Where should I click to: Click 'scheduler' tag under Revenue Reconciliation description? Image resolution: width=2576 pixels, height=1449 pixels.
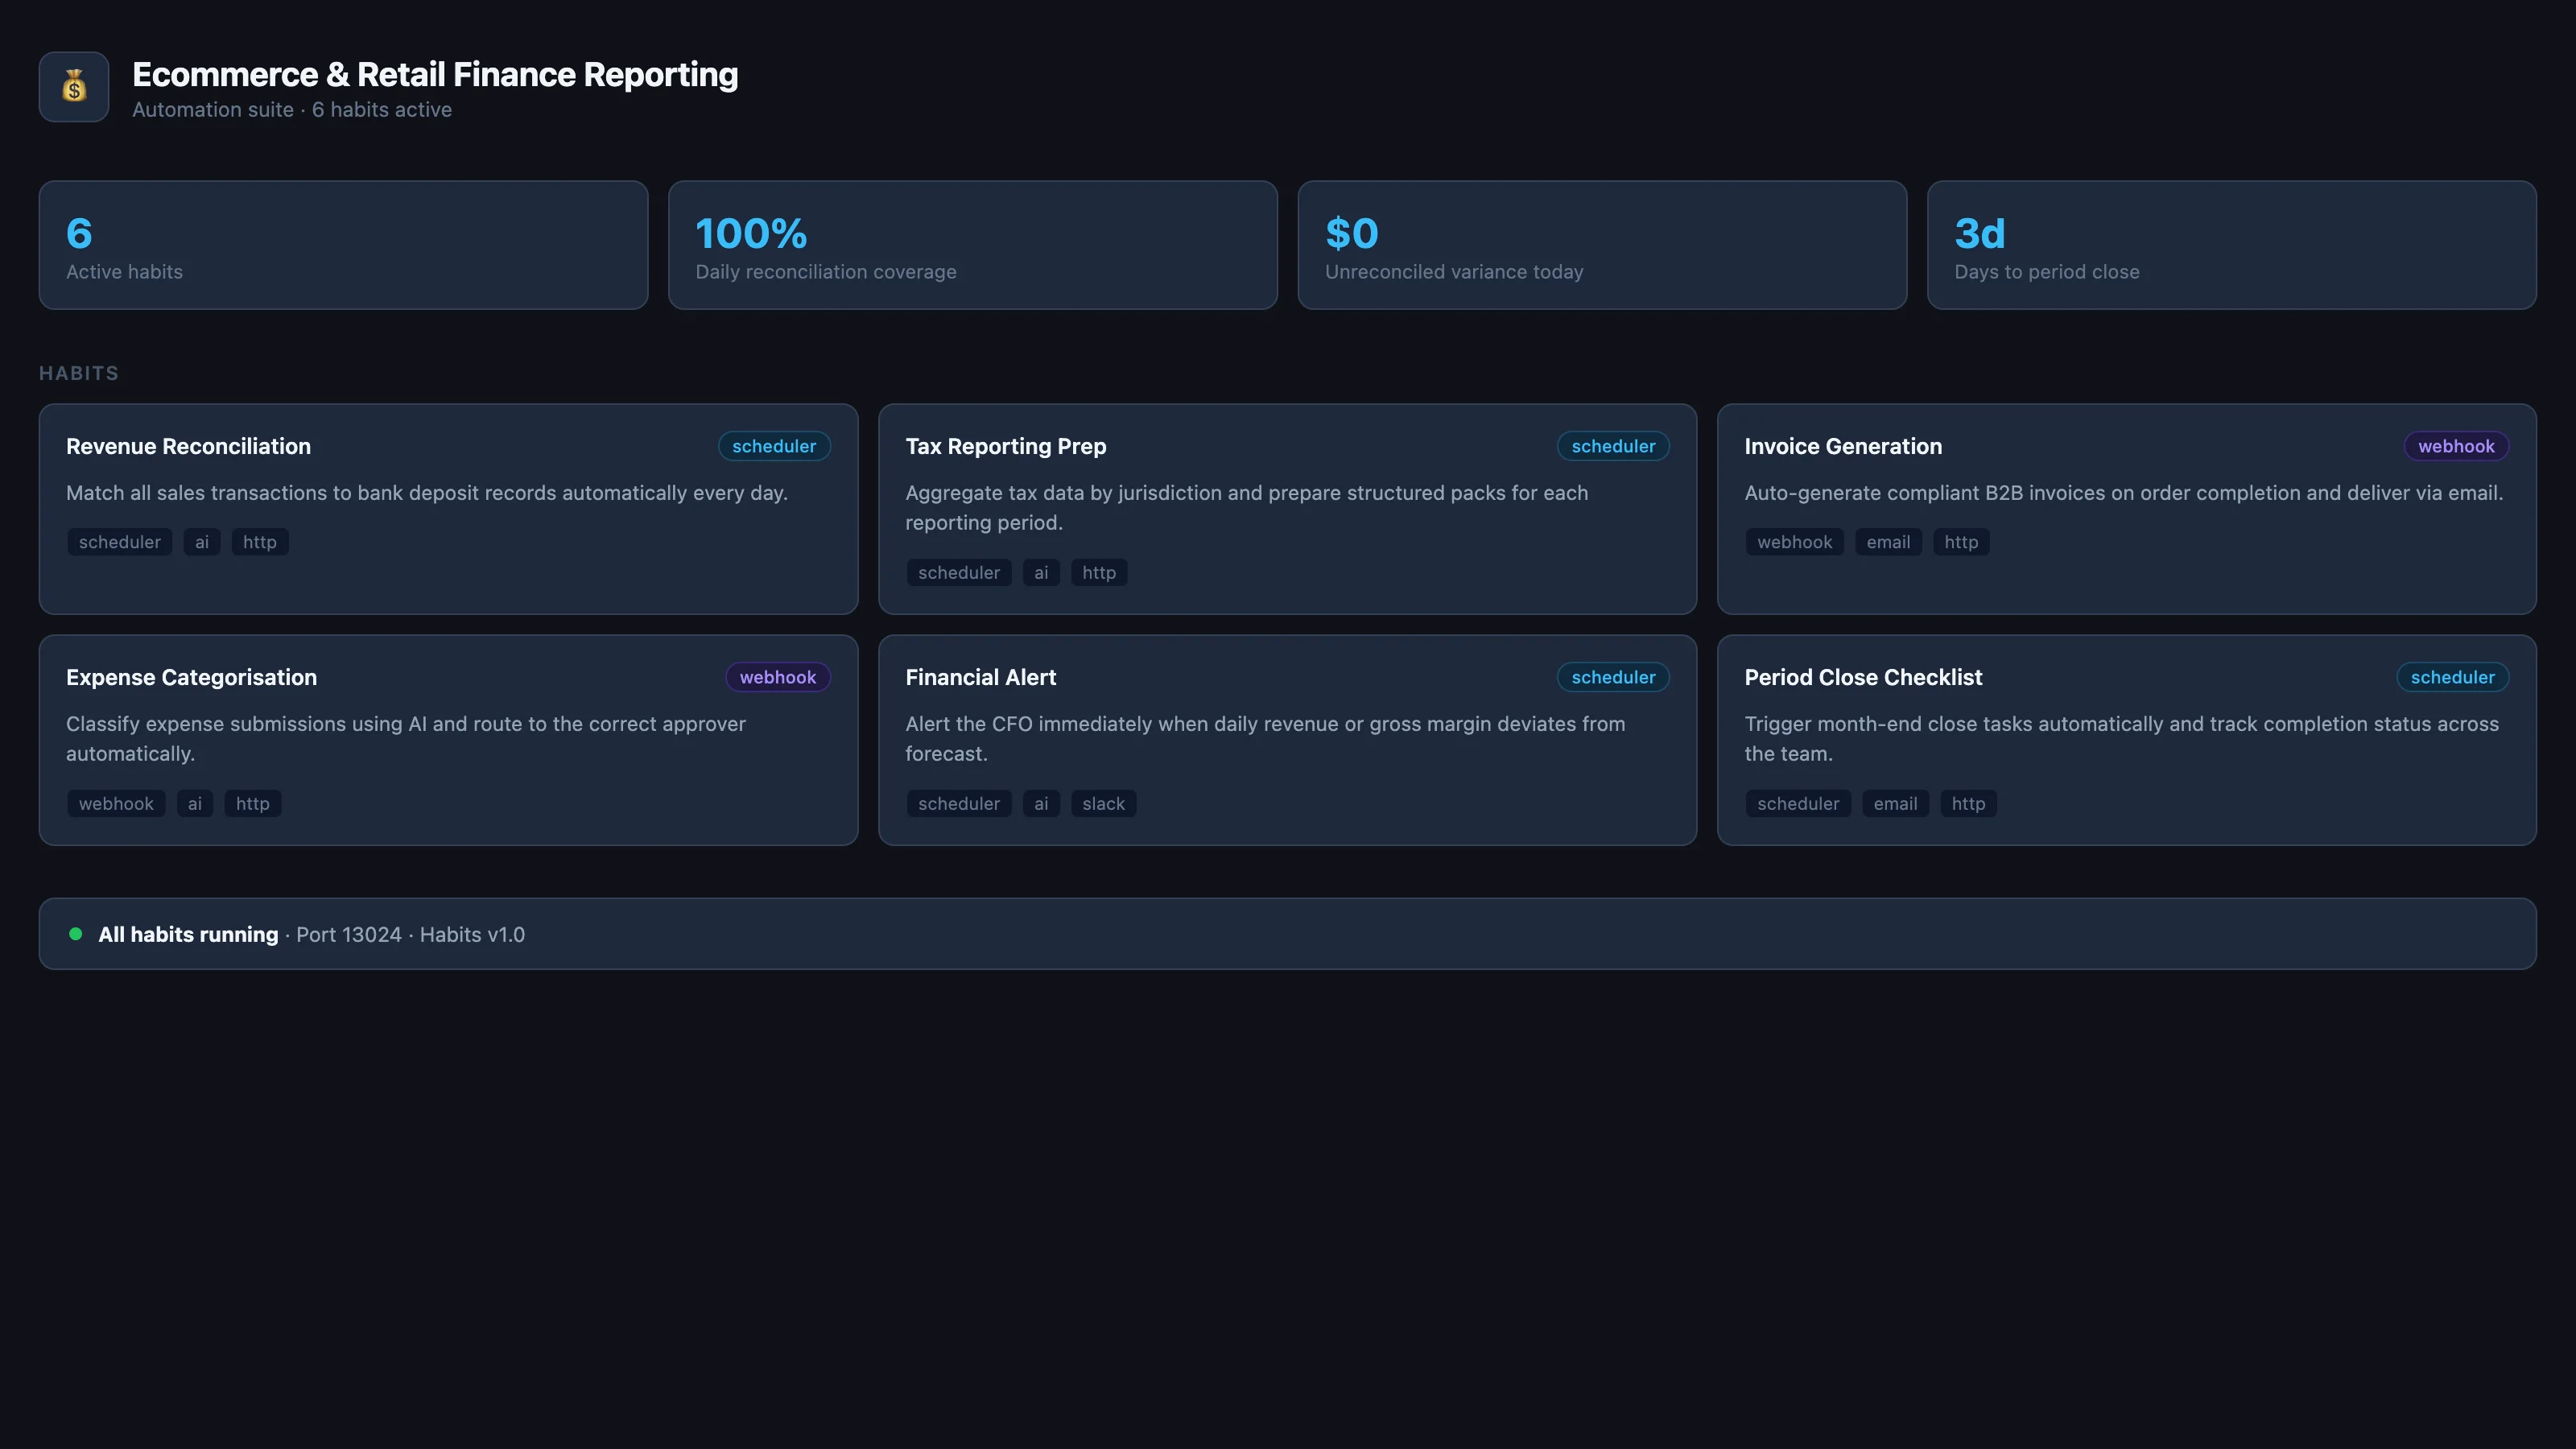pos(119,542)
